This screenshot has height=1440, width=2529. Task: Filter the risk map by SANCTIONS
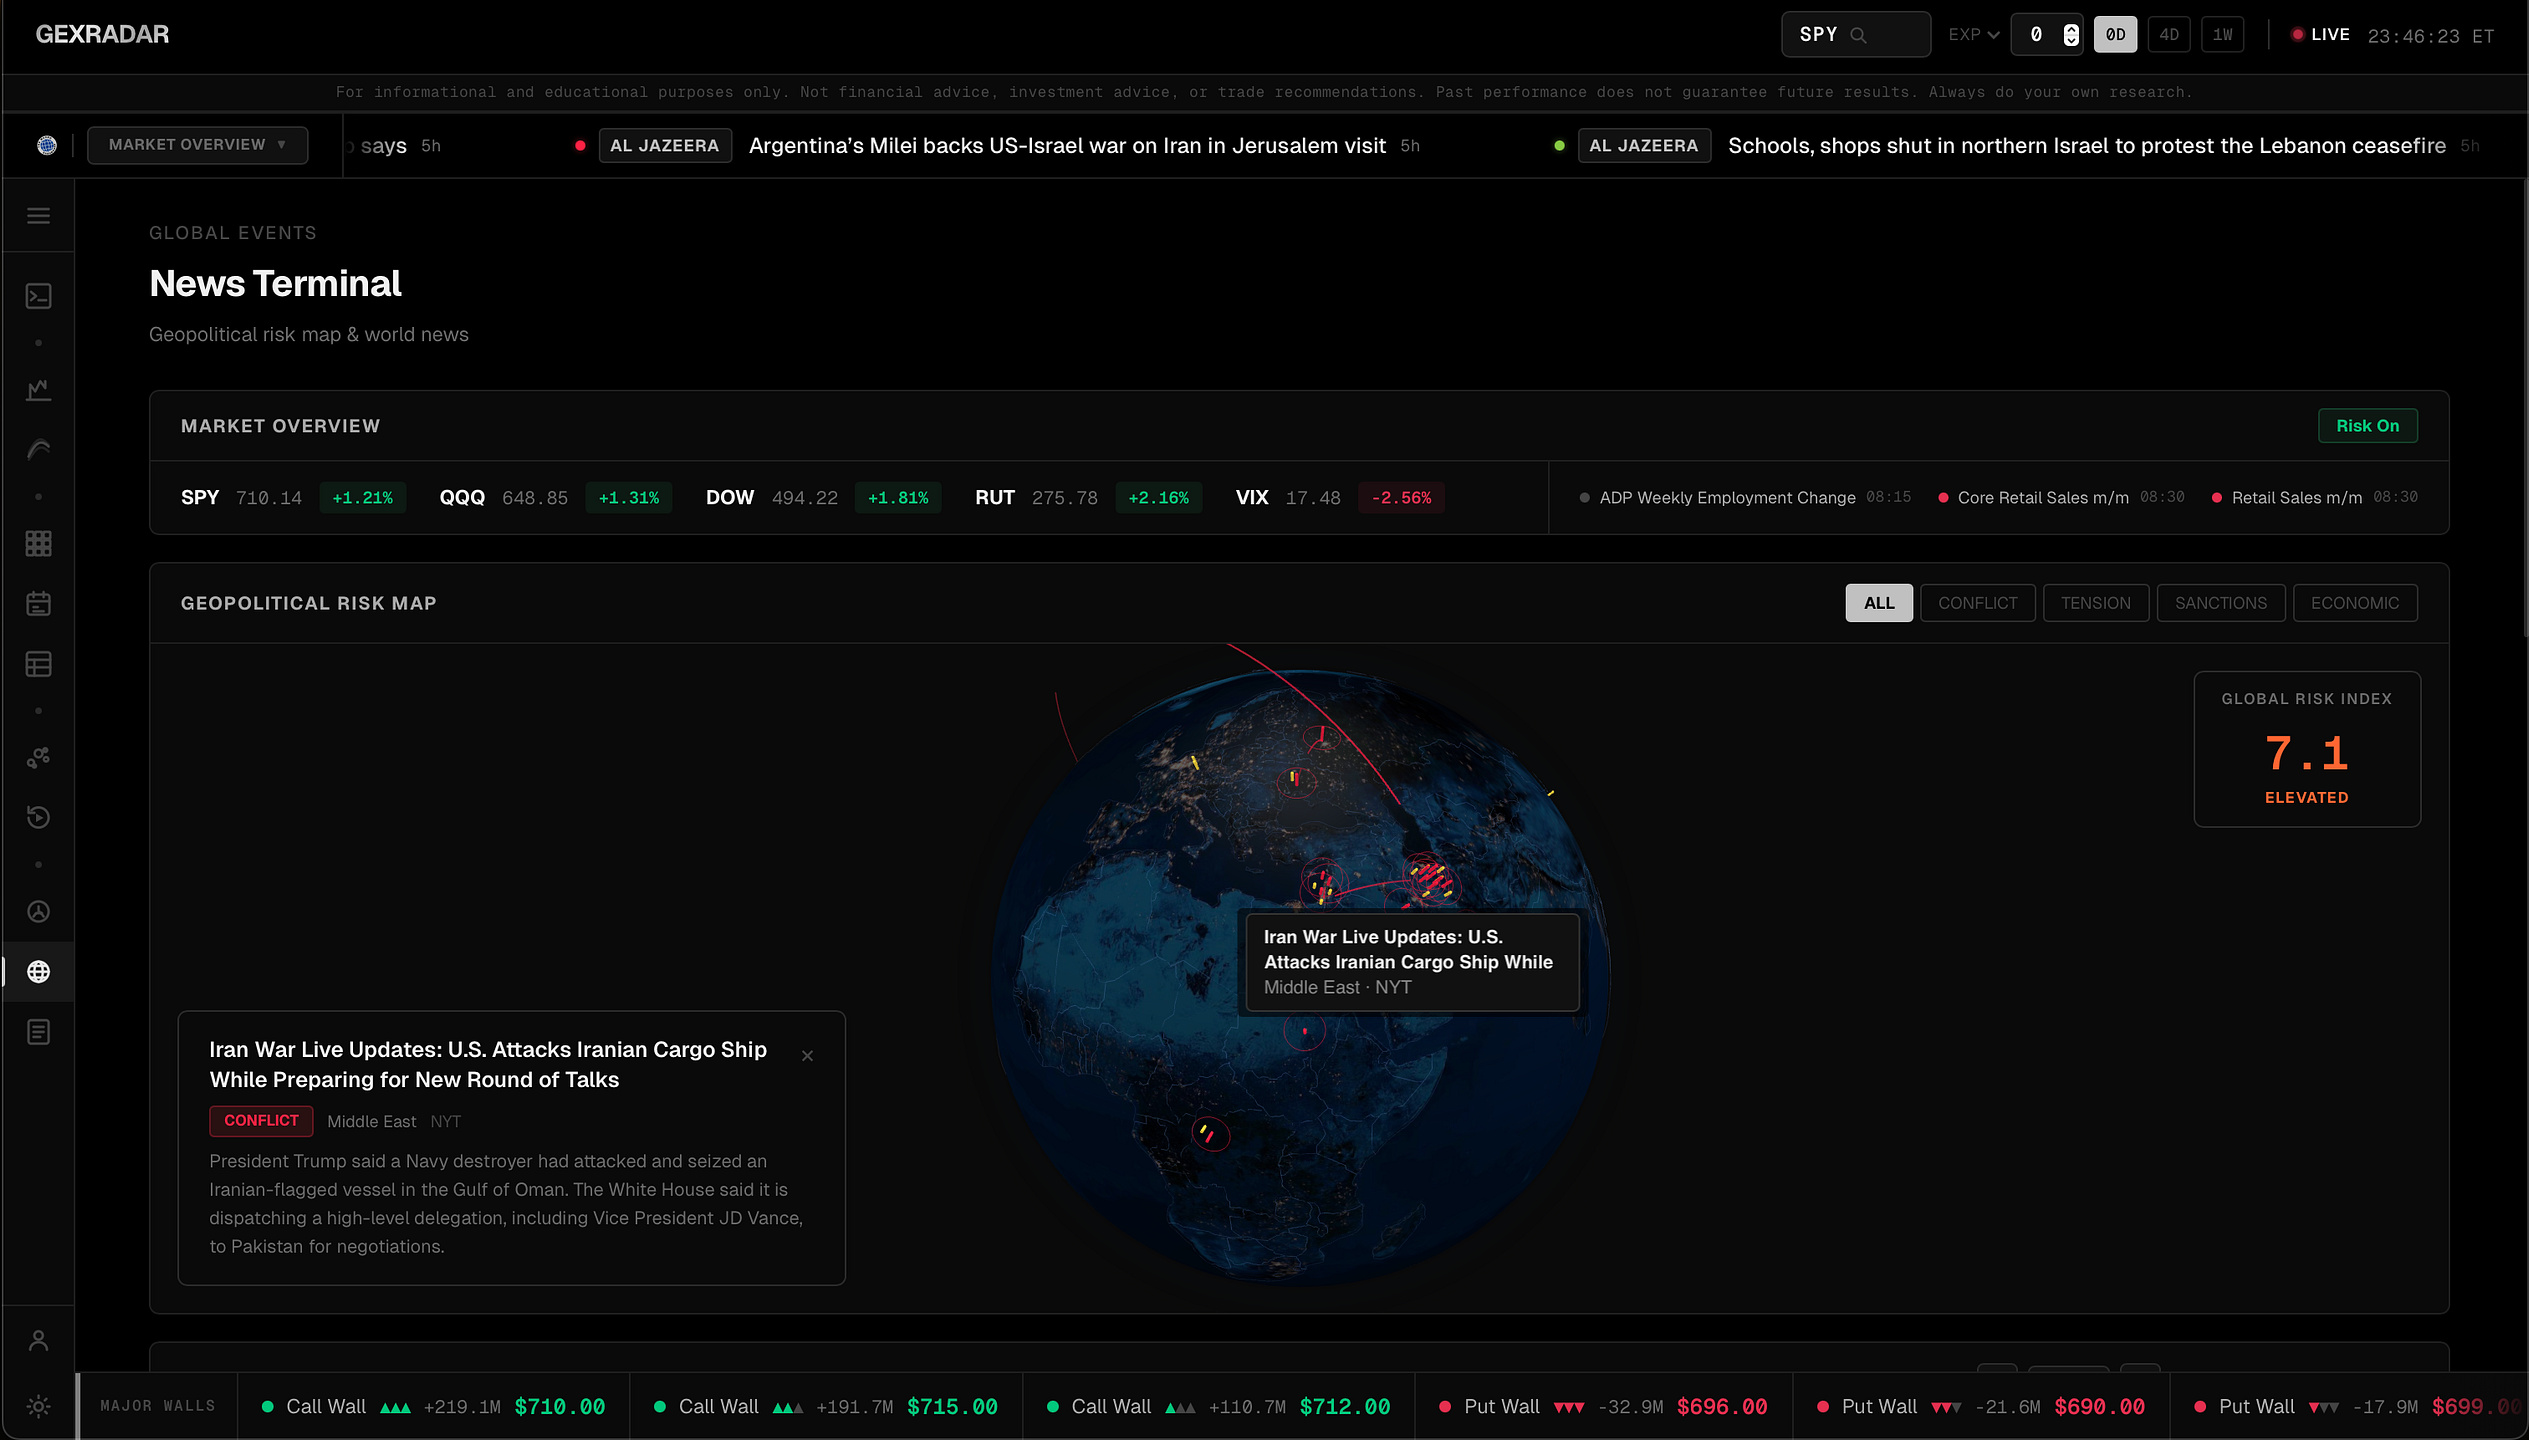2220,603
